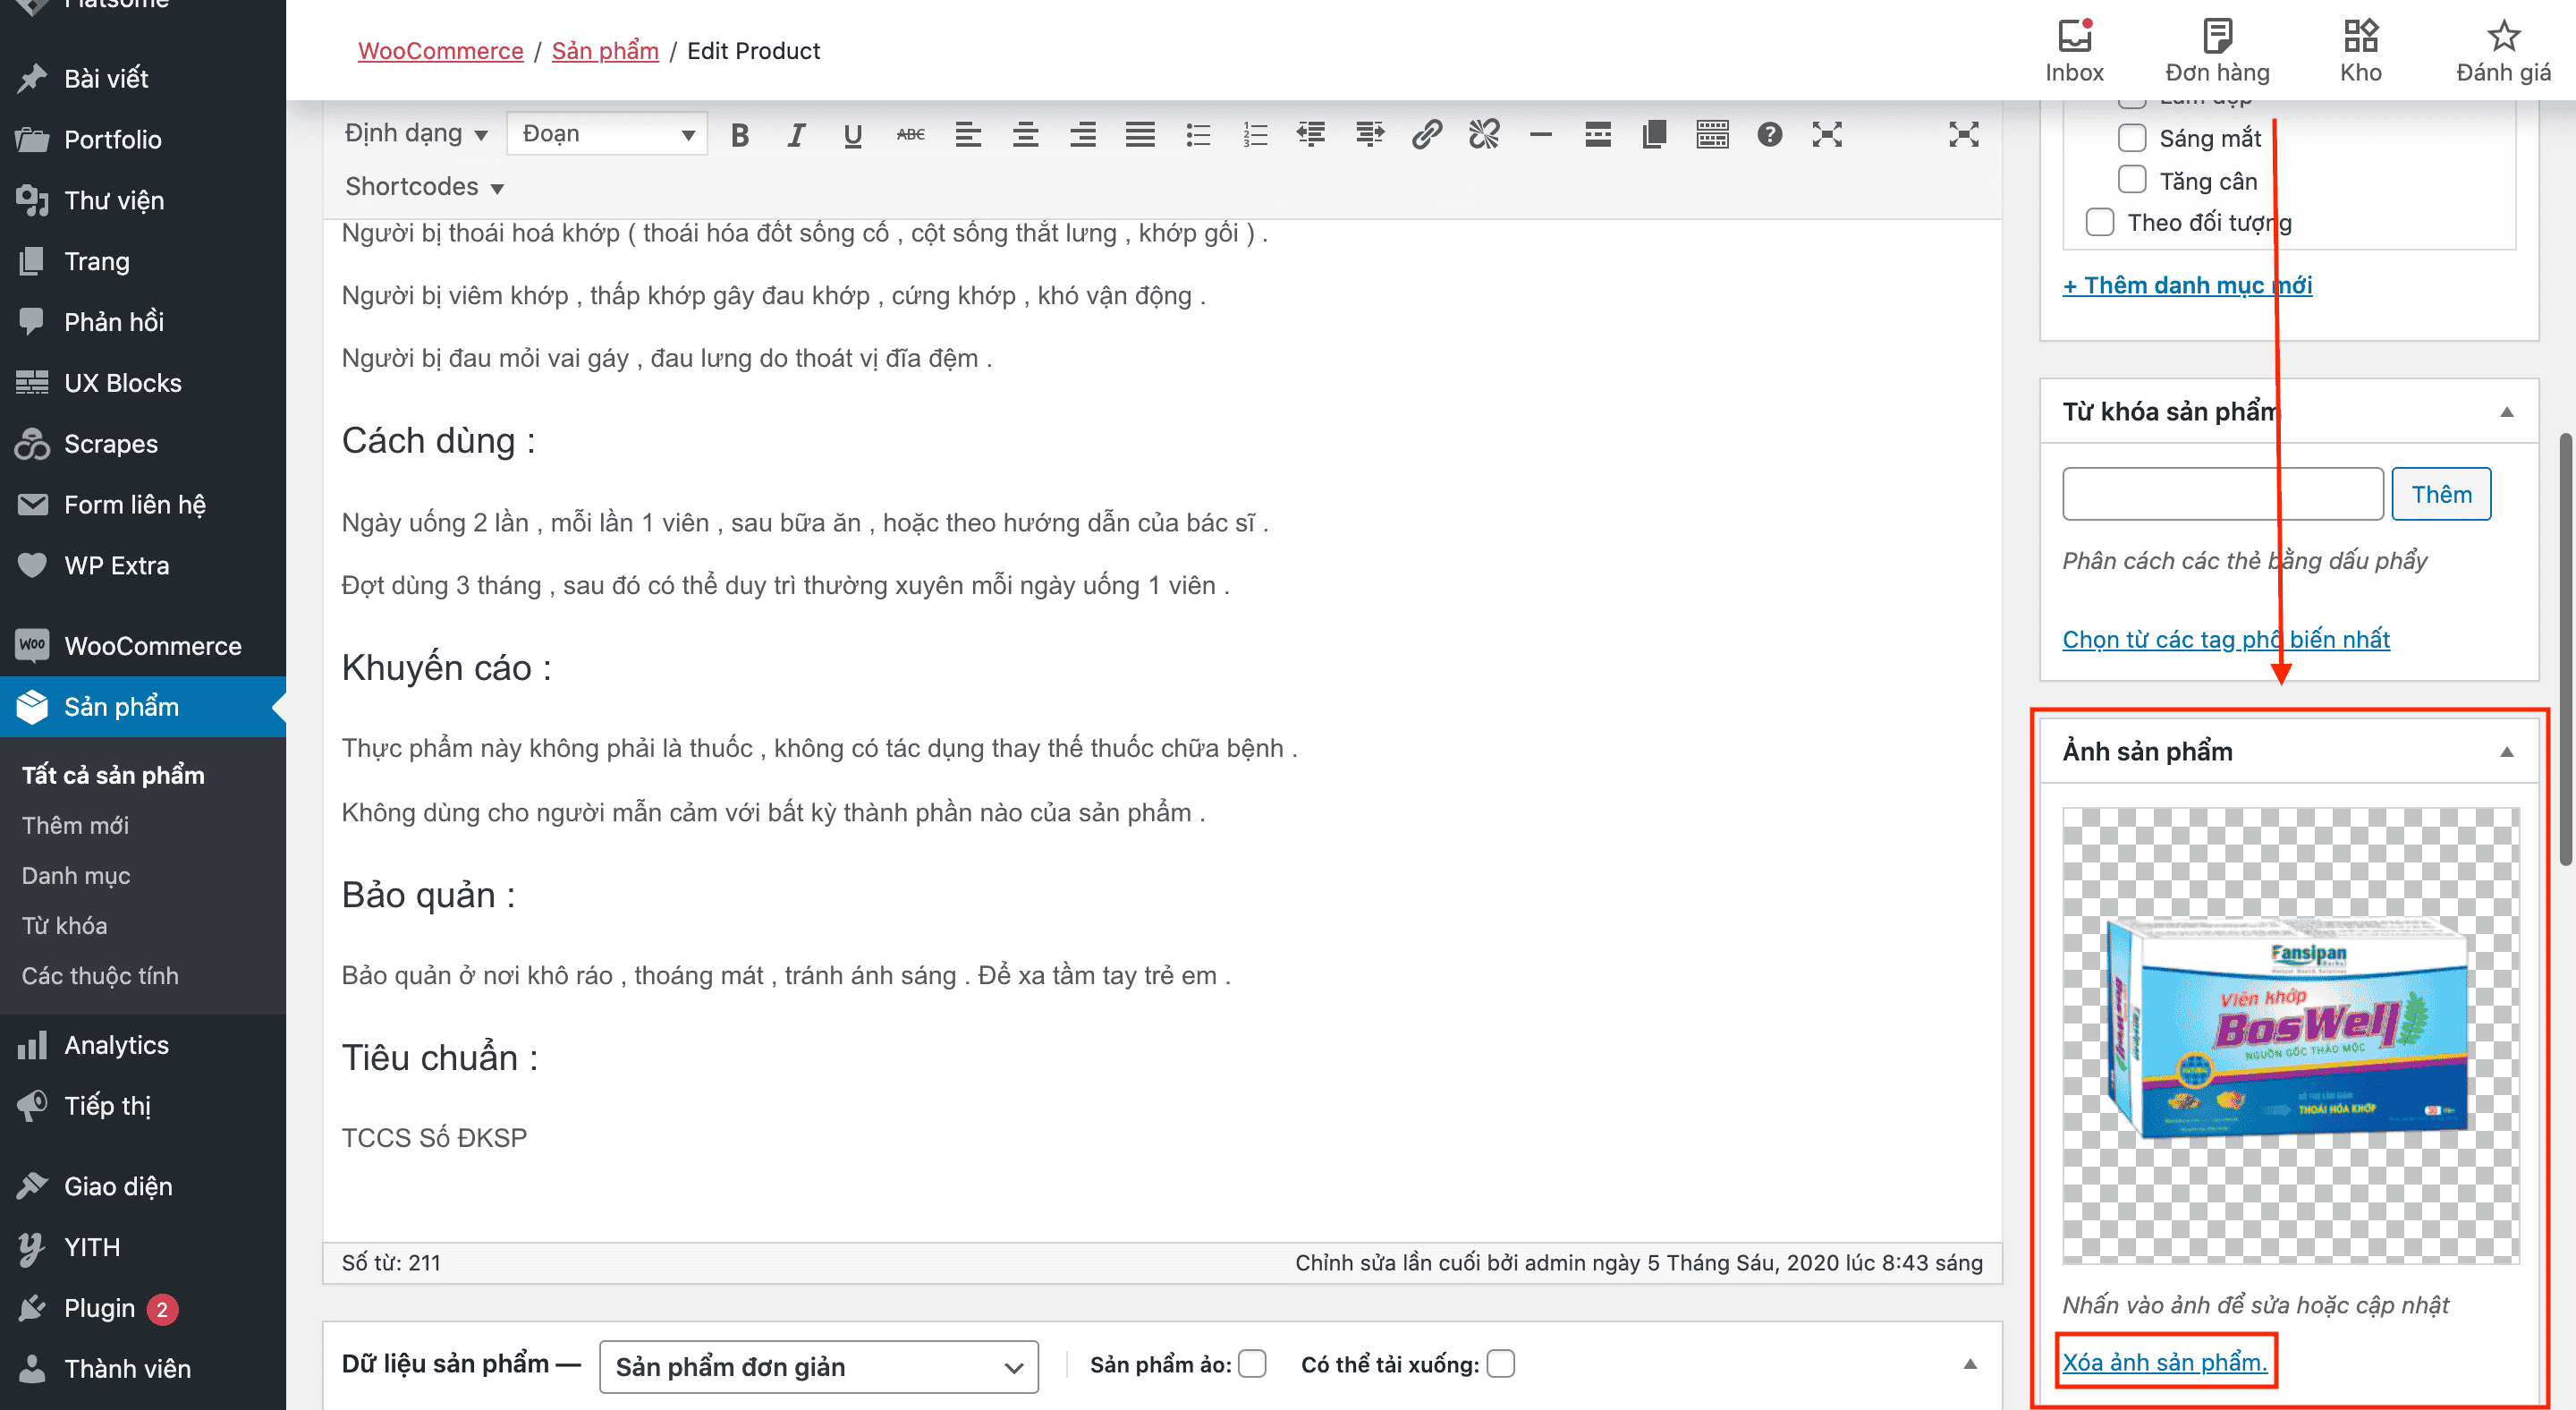
Task: Open the Sản phẩm đơn giản dropdown
Action: pos(819,1367)
